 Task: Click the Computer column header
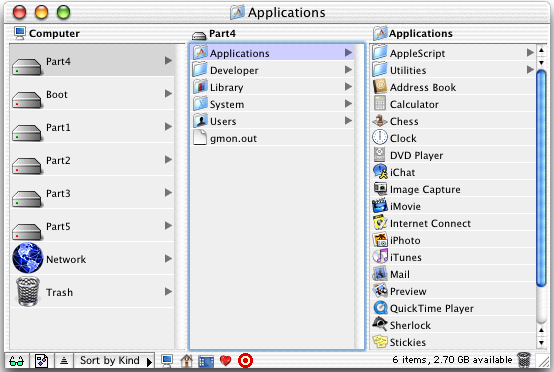click(47, 33)
